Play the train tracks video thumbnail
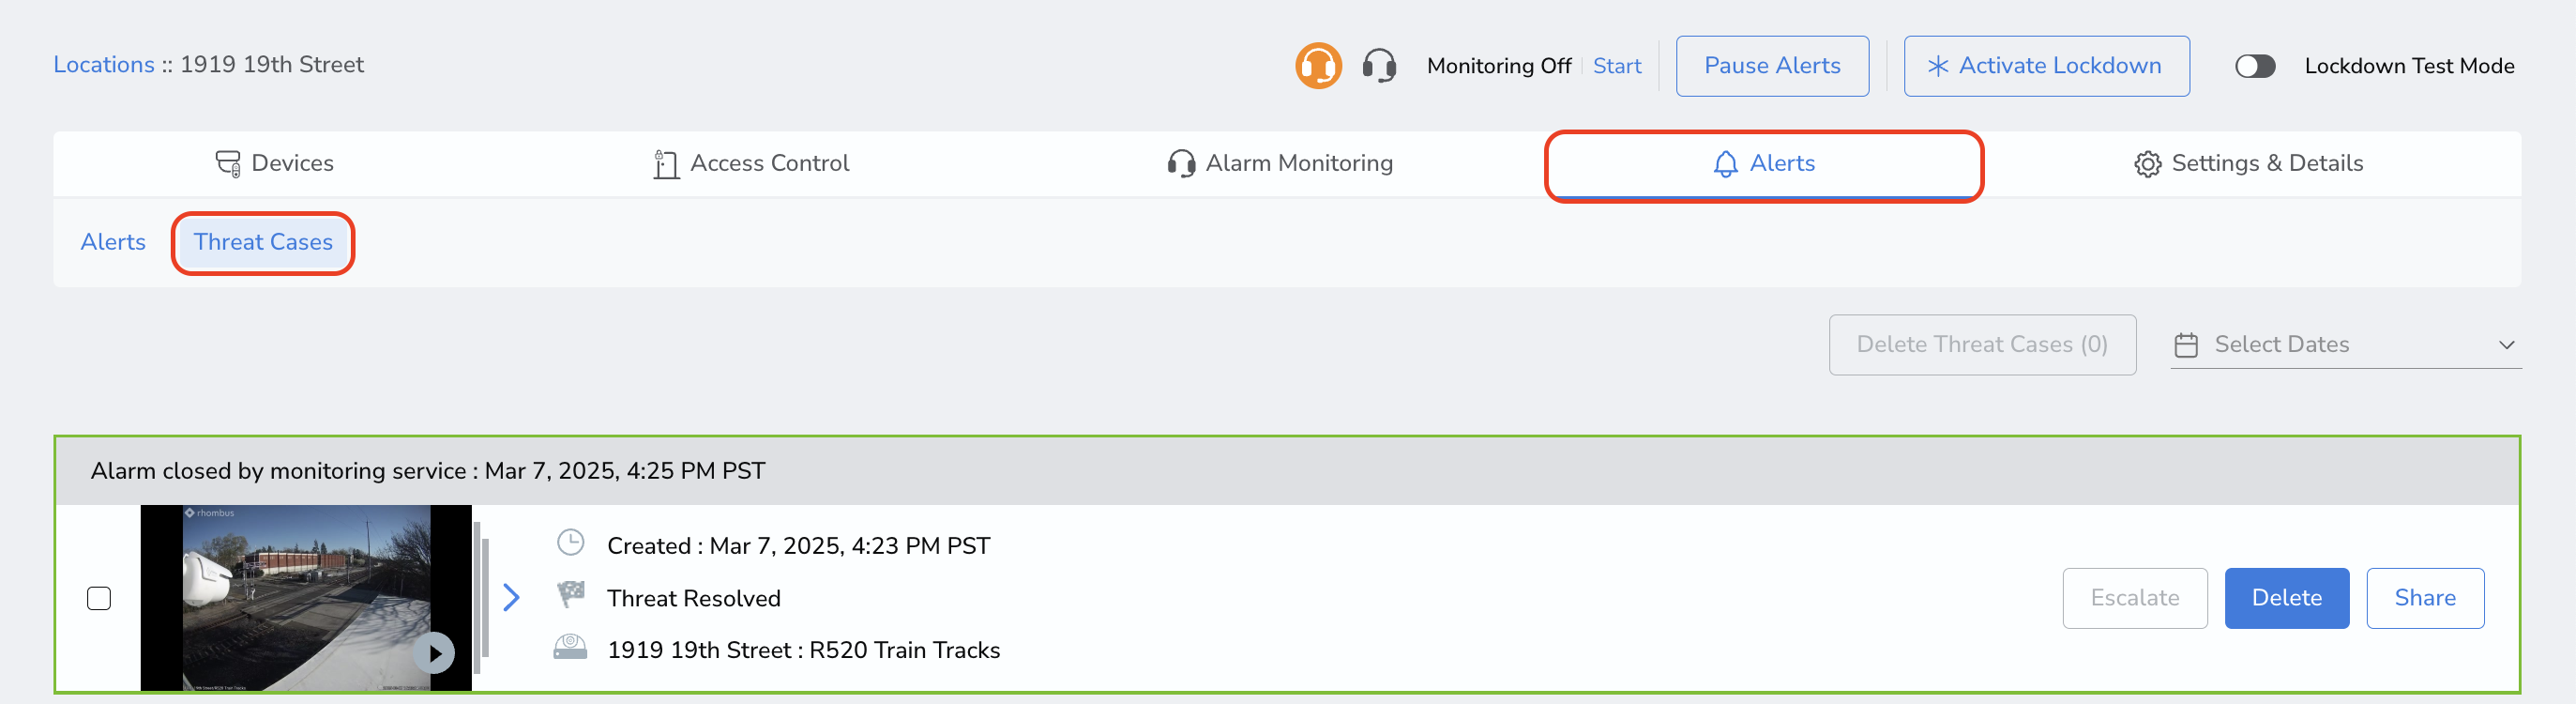The height and width of the screenshot is (704, 2576). [434, 653]
